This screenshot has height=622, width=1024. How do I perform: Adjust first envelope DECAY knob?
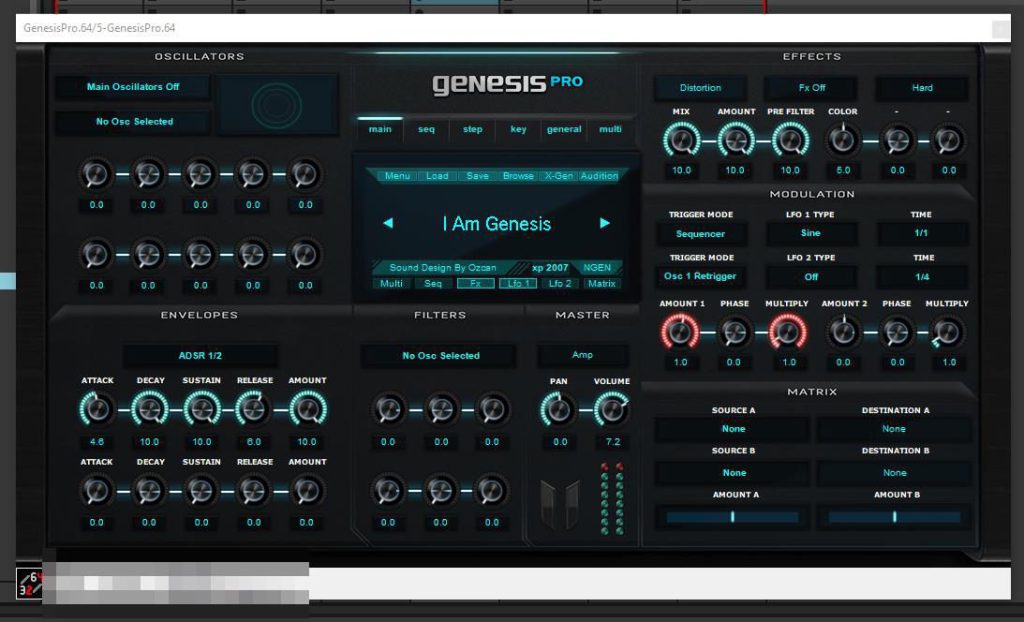pos(150,410)
